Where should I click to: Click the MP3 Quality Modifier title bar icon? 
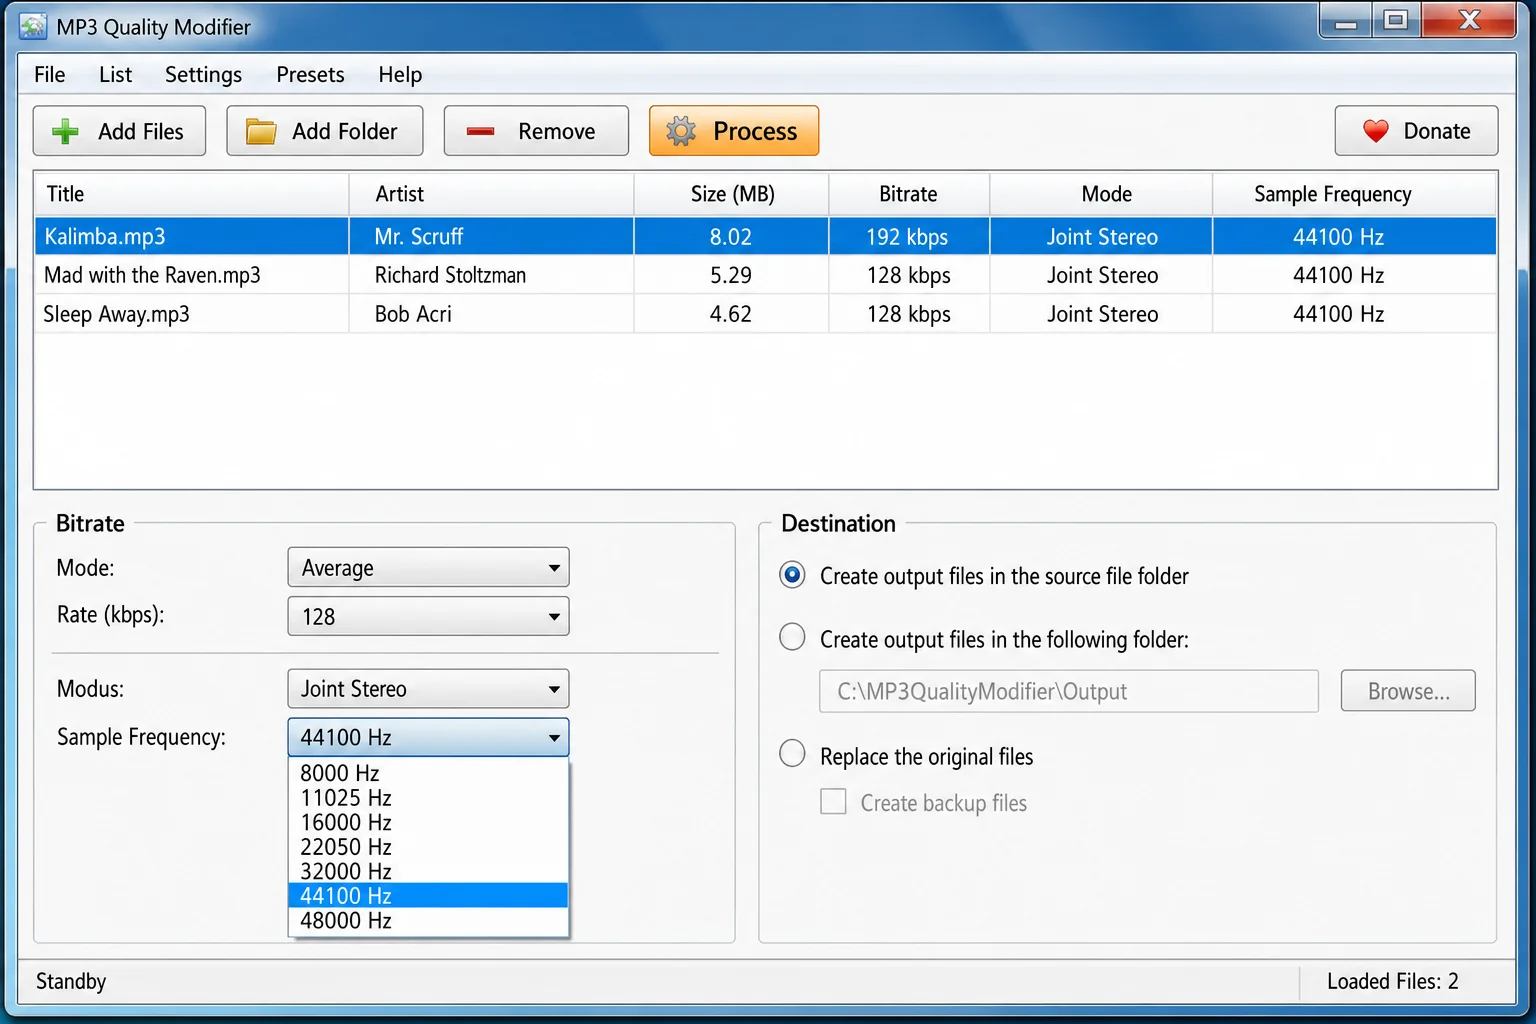33,26
